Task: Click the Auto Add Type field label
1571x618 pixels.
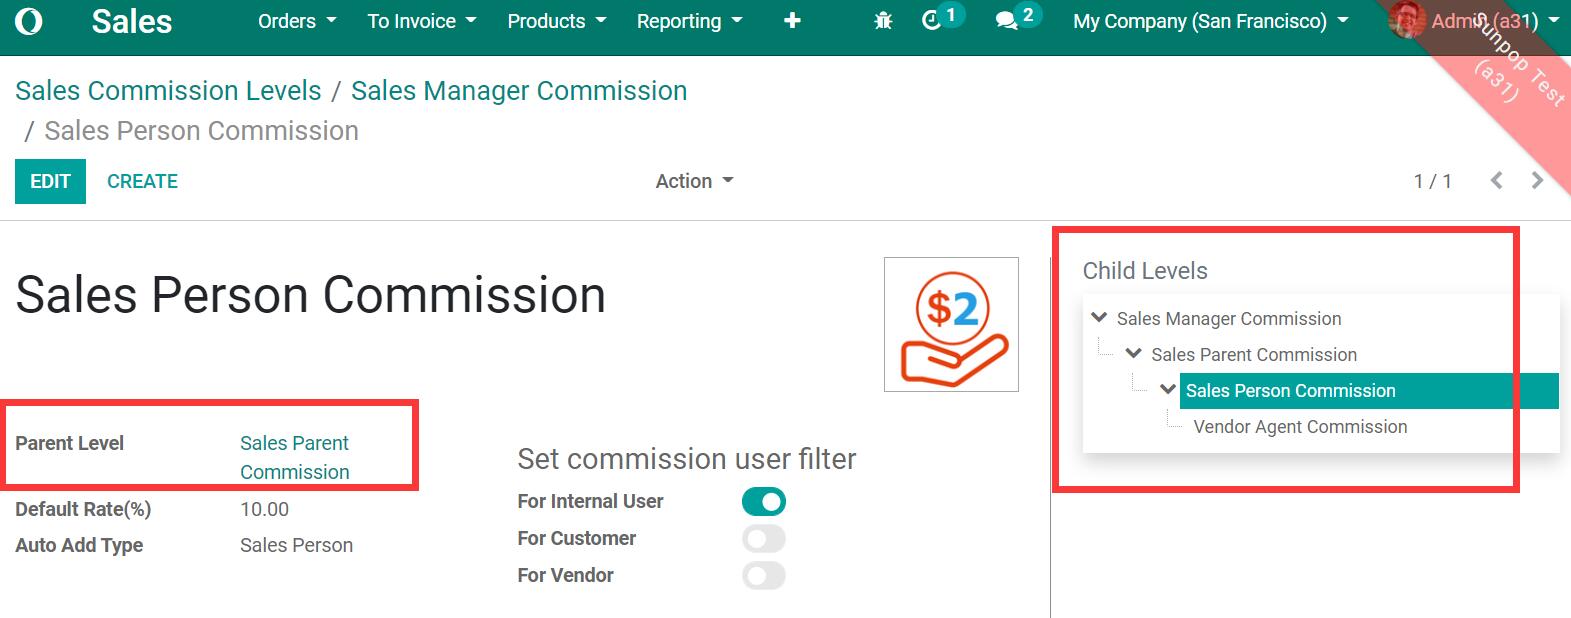Action: [x=79, y=546]
